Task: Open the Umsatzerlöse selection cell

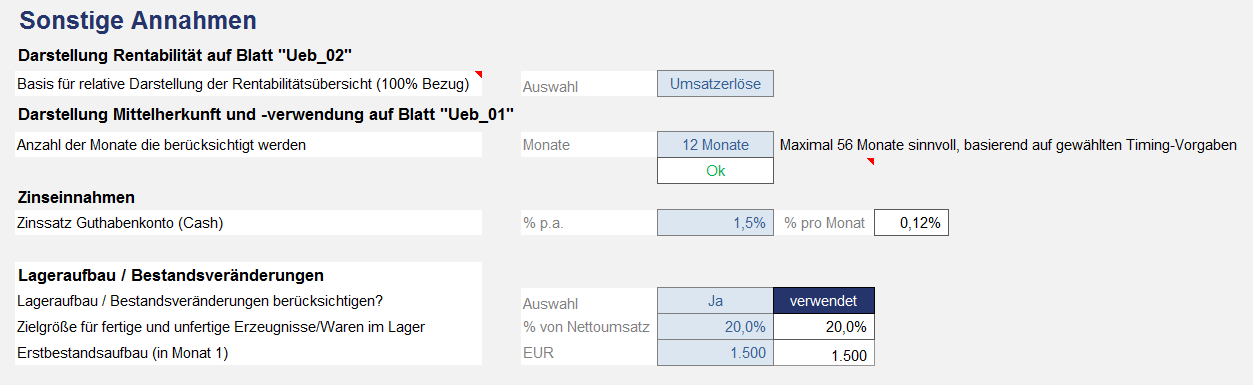Action: (715, 84)
